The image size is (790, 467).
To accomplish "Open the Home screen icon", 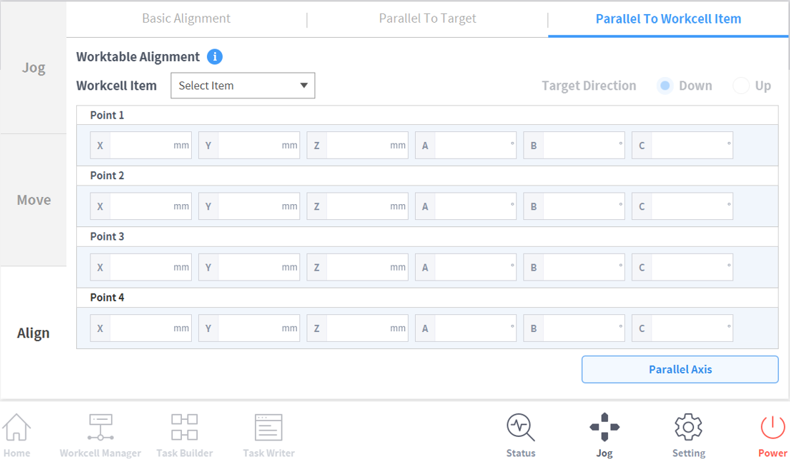I will pyautogui.click(x=17, y=434).
